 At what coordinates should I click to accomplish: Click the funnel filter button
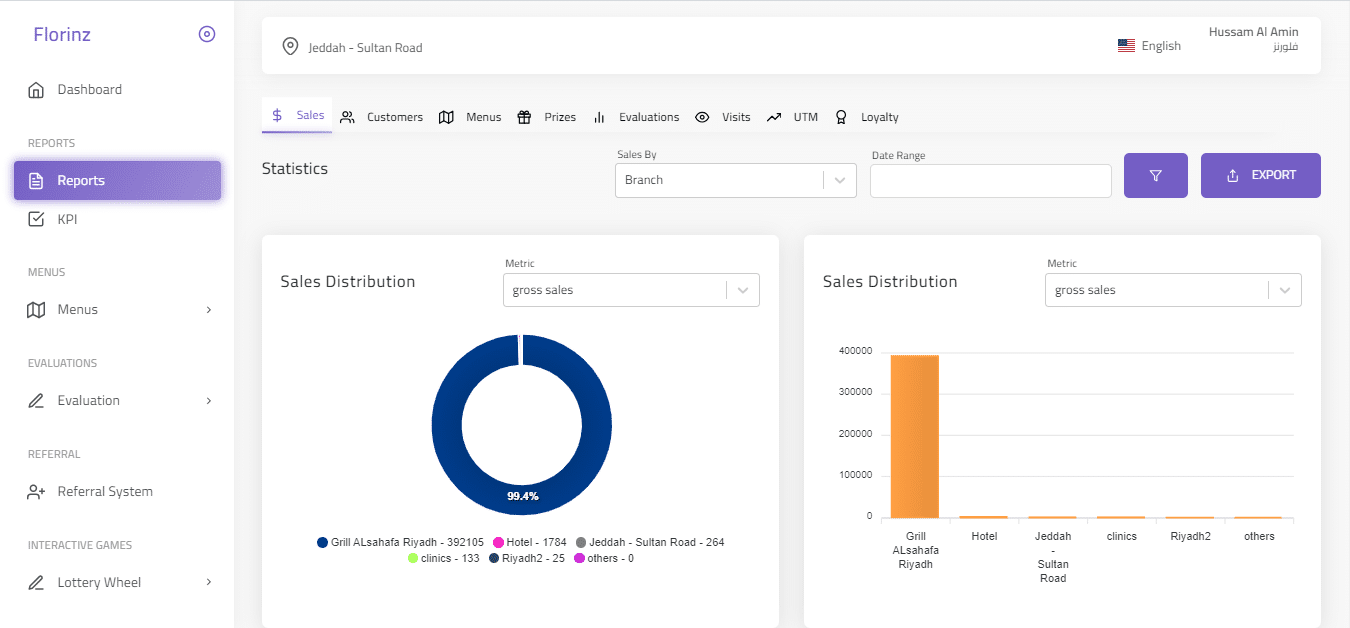pos(1155,175)
